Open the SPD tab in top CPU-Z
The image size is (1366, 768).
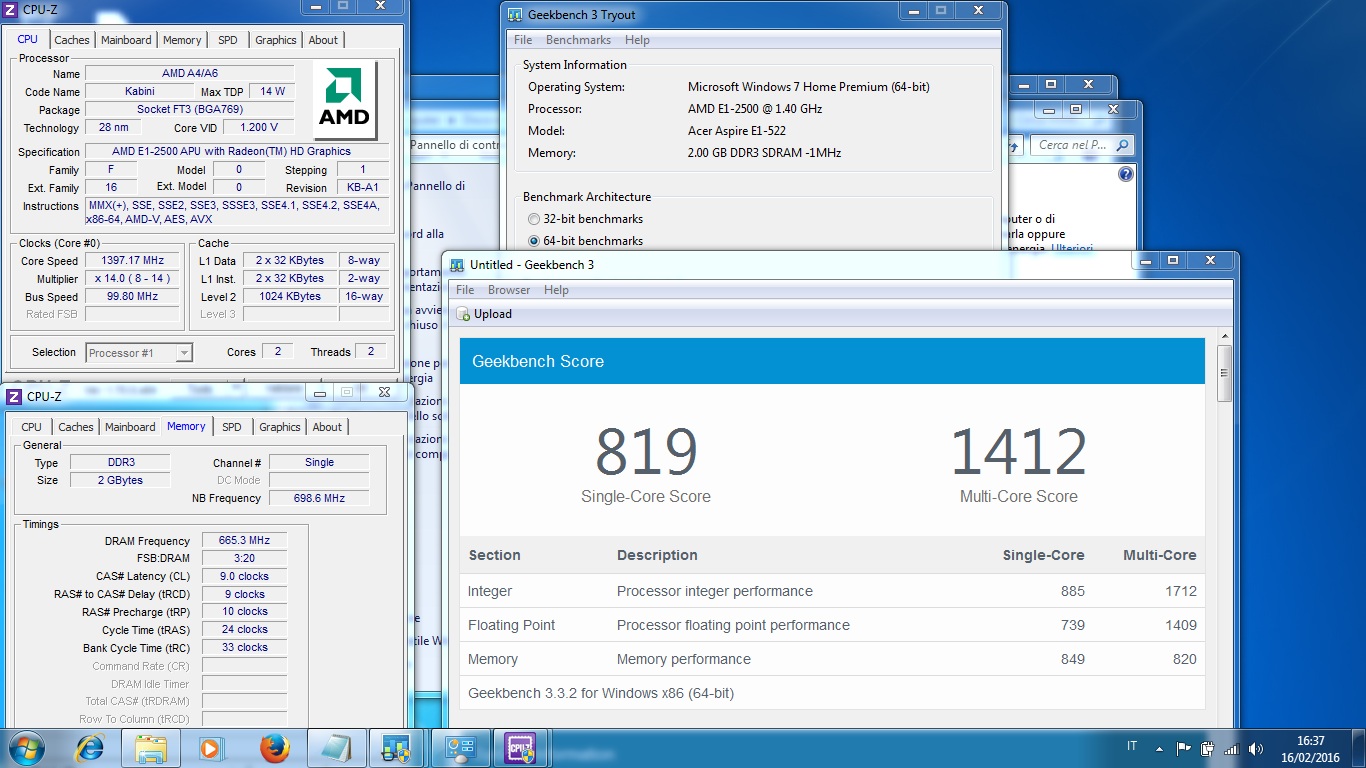pos(228,40)
